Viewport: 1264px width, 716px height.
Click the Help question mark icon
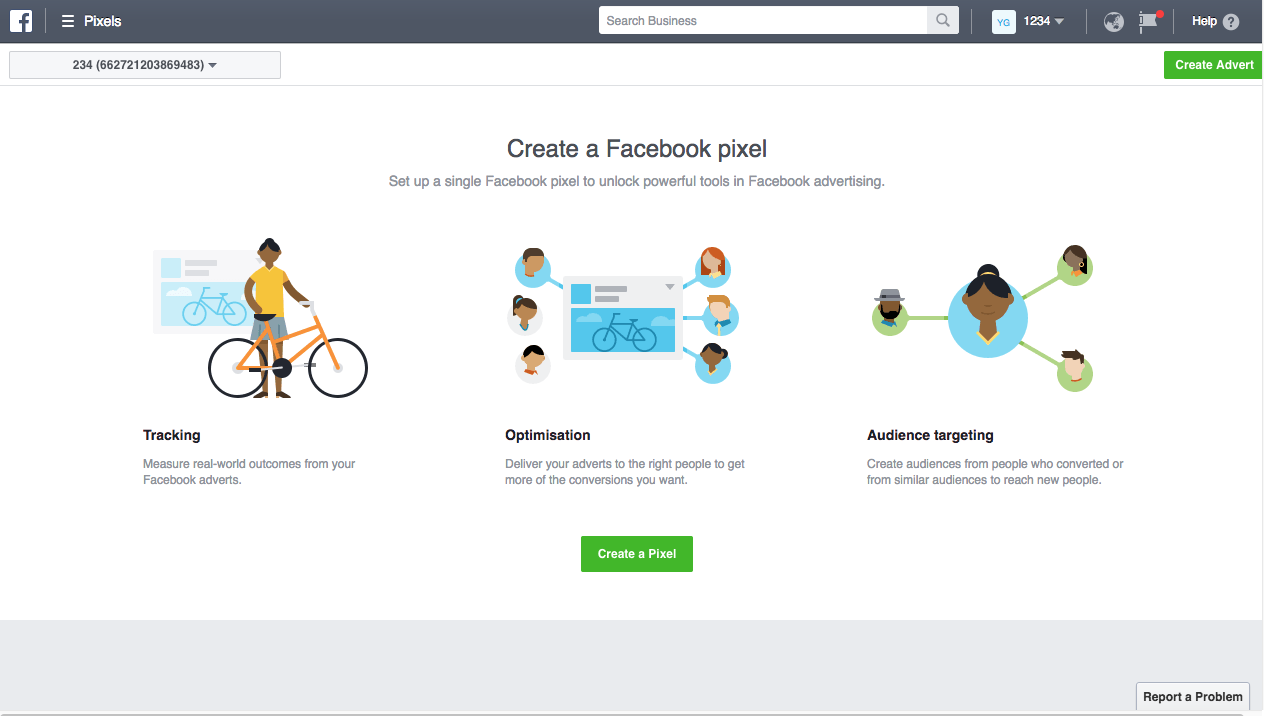1231,22
